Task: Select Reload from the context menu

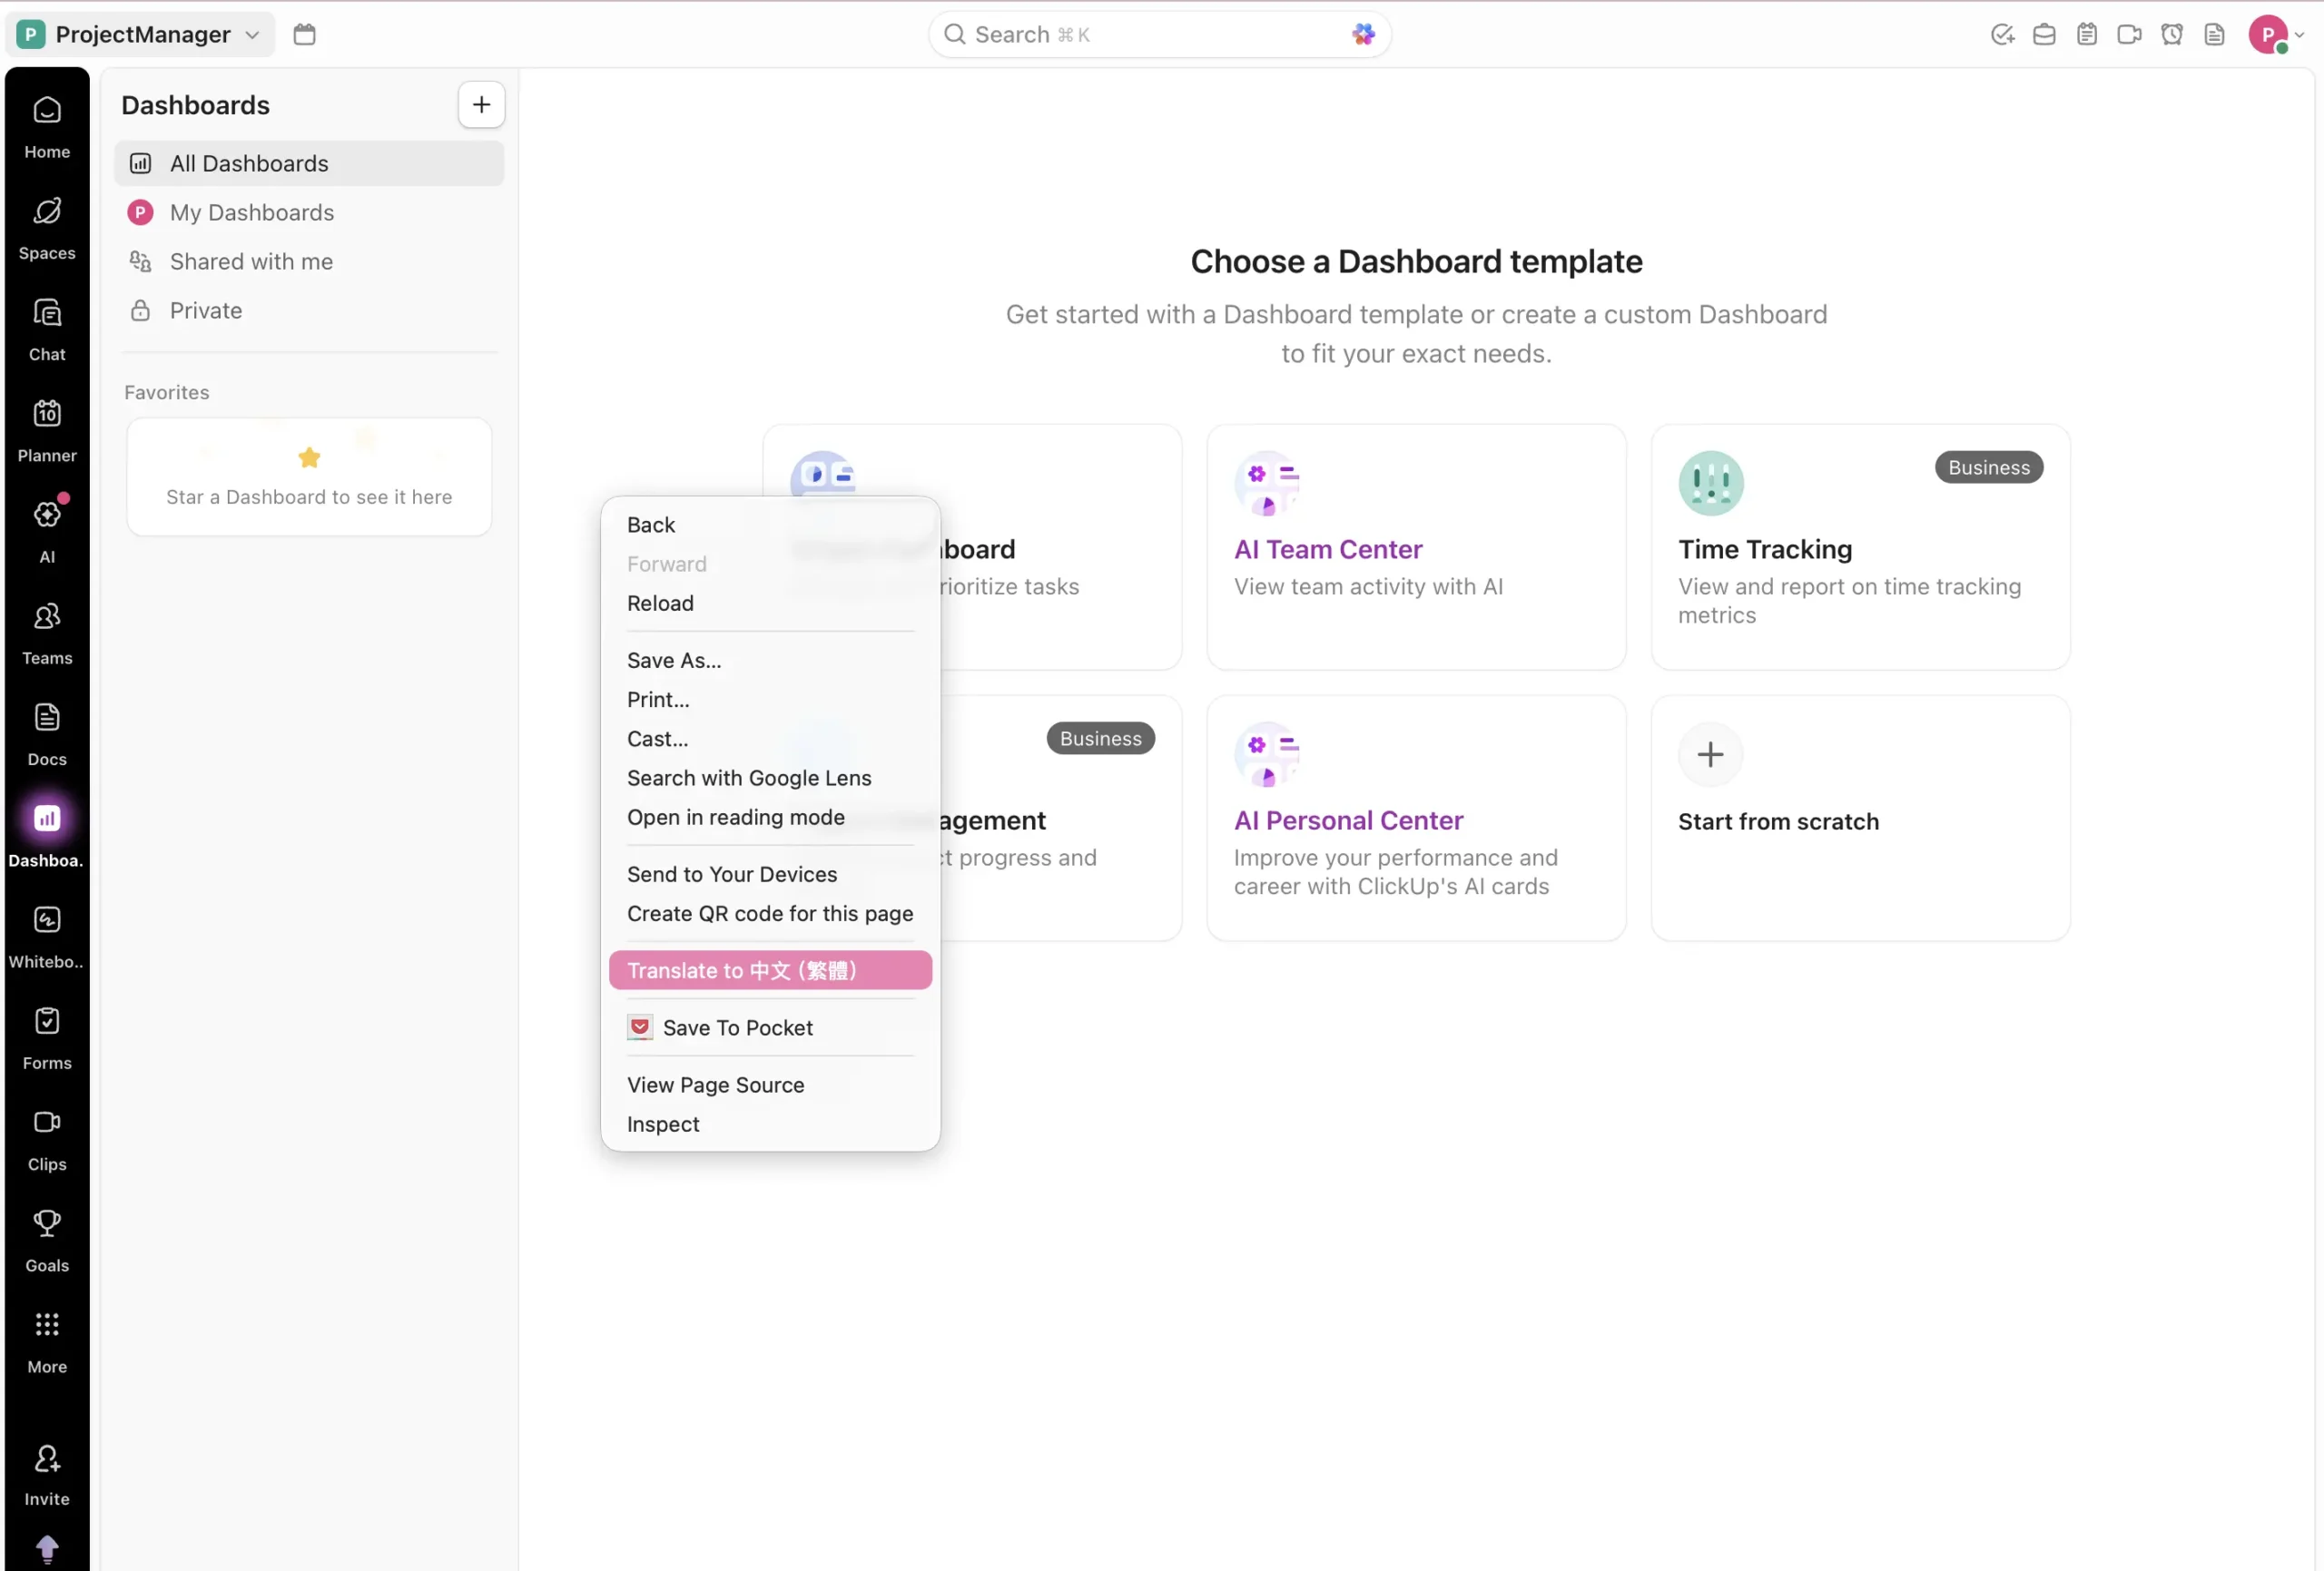Action: 660,603
